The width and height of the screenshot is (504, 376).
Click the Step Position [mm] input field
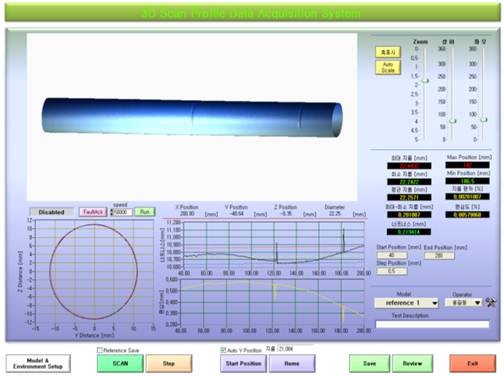click(392, 271)
